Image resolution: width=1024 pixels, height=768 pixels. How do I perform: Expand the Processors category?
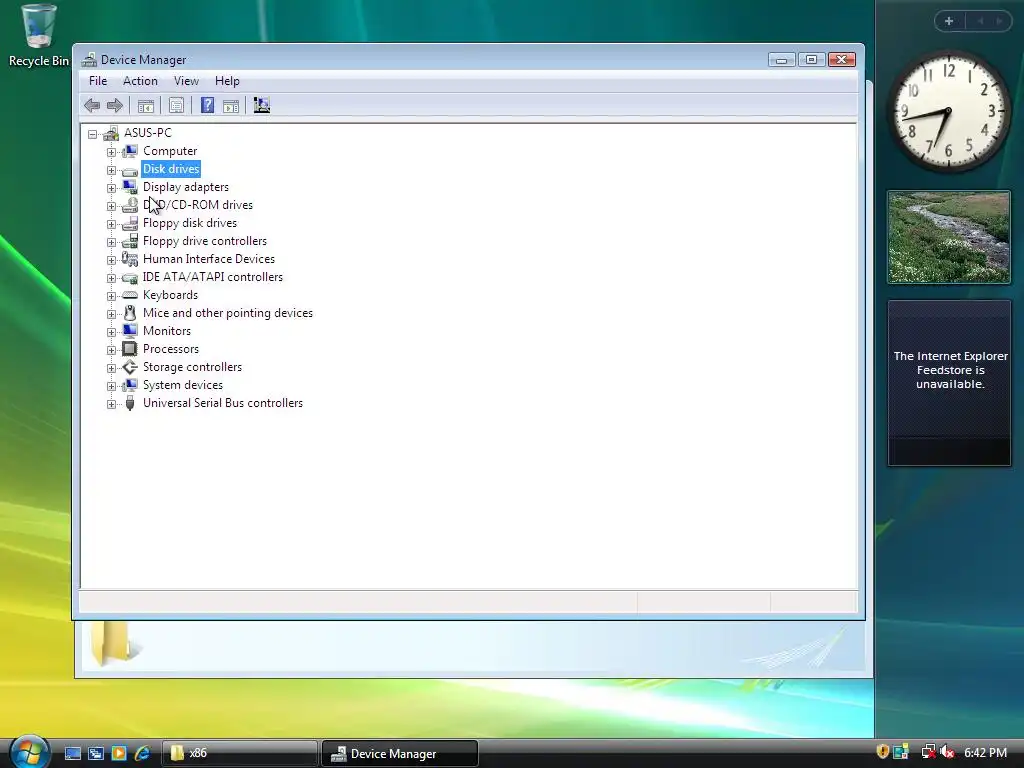coord(112,350)
